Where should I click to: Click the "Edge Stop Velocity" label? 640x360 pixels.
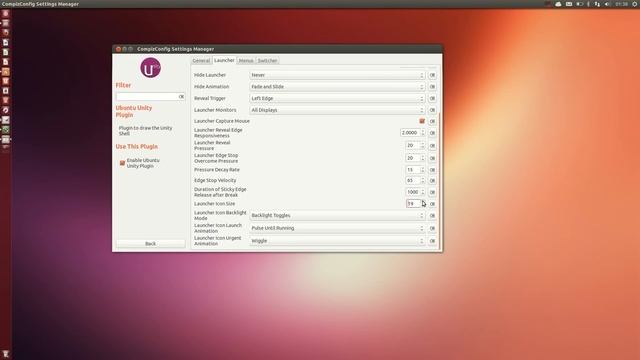pyautogui.click(x=215, y=180)
